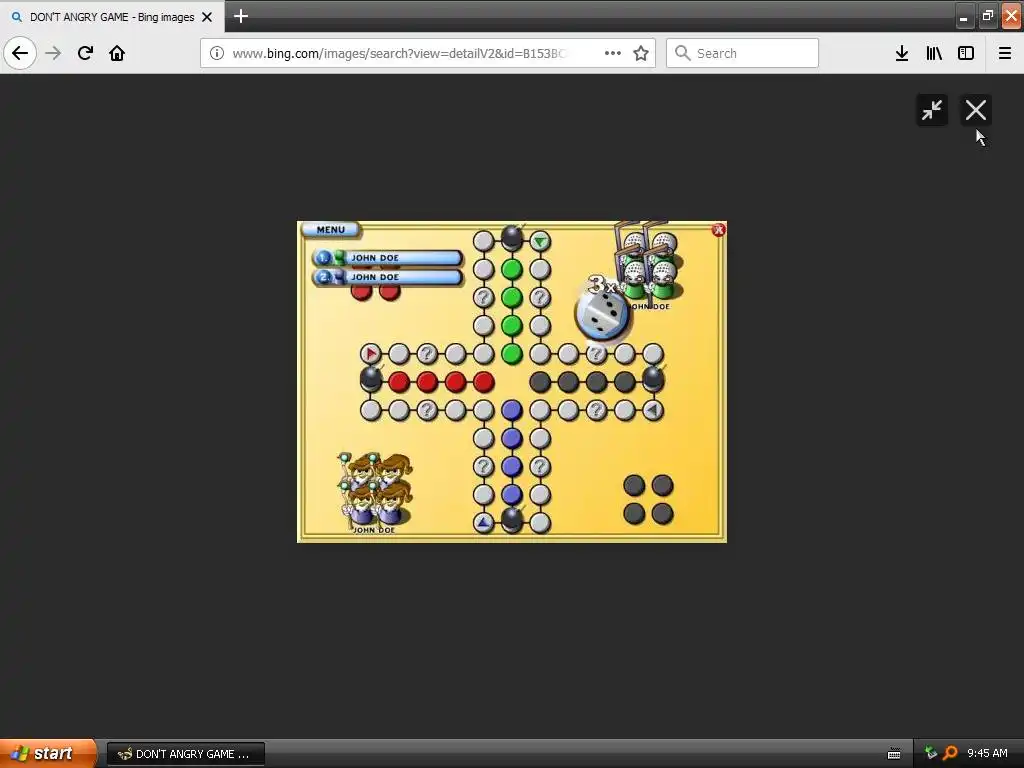This screenshot has height=768, width=1024.
Task: Close the DON'T ANGRY GAME tab
Action: [207, 17]
